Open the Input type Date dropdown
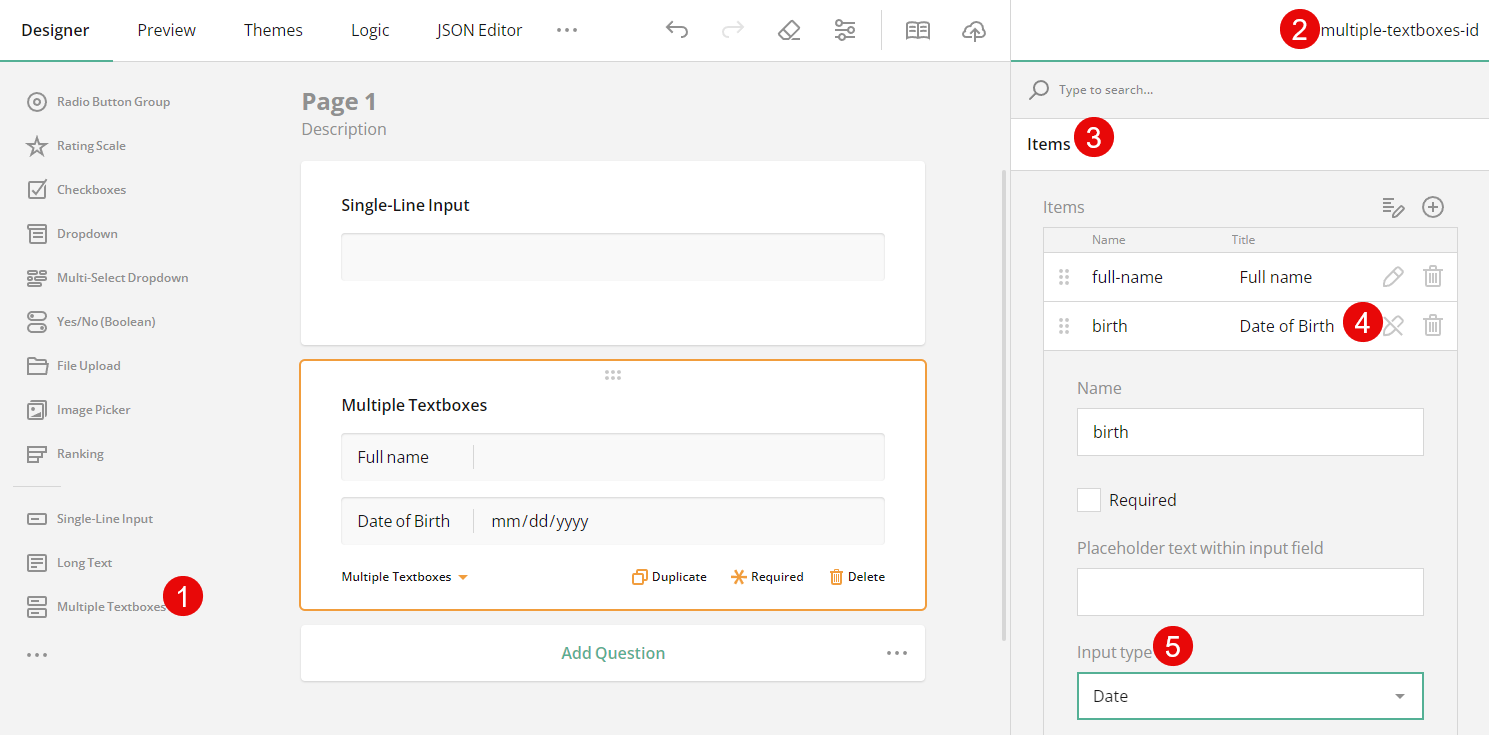This screenshot has width=1489, height=735. 1249,696
